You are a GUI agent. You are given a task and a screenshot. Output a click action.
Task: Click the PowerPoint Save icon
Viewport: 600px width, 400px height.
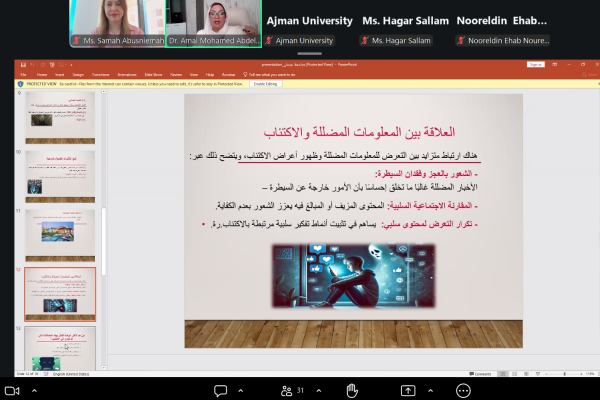pyautogui.click(x=23, y=65)
